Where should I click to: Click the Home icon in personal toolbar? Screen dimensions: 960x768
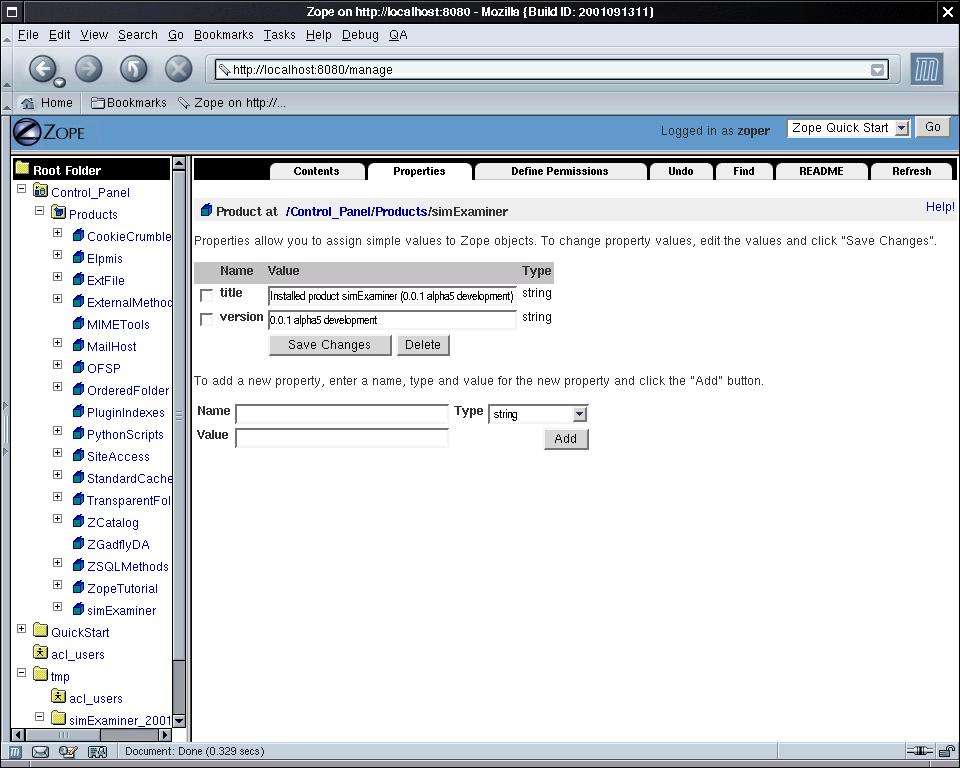click(28, 103)
